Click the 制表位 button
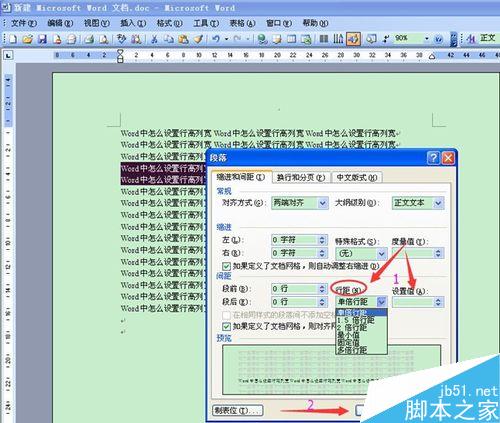500x423 pixels. click(237, 410)
